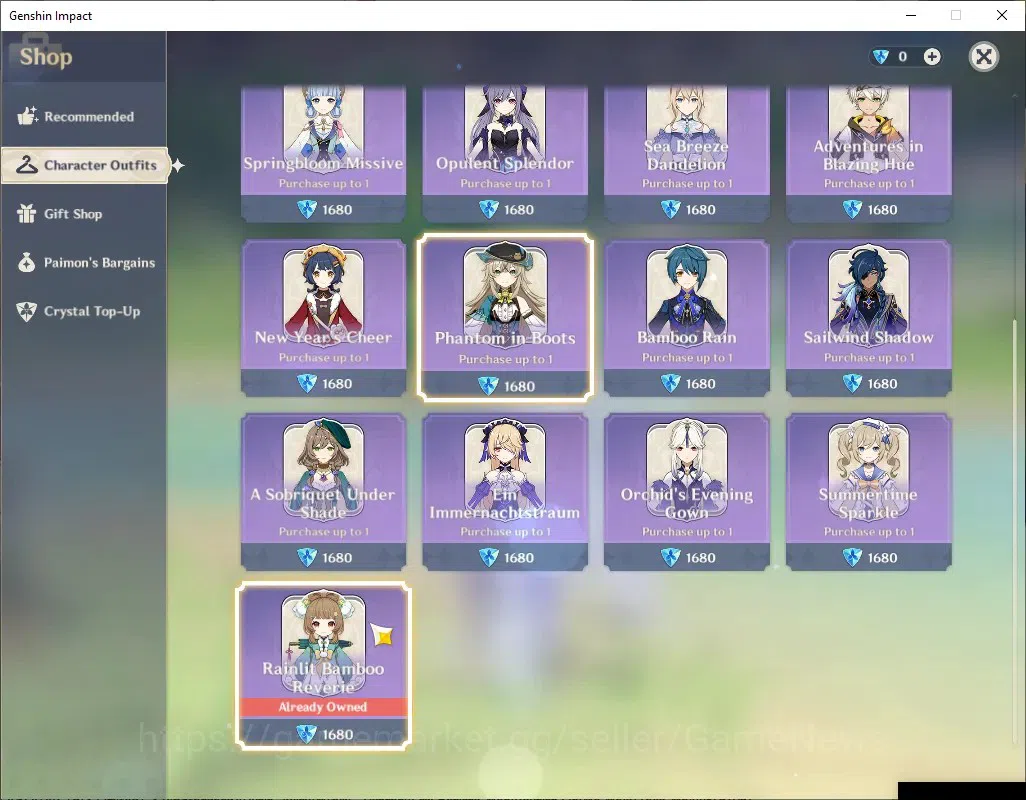The height and width of the screenshot is (800, 1026).
Task: Click 'Purchase up to 1' on Bamboo Rain
Action: [687, 358]
